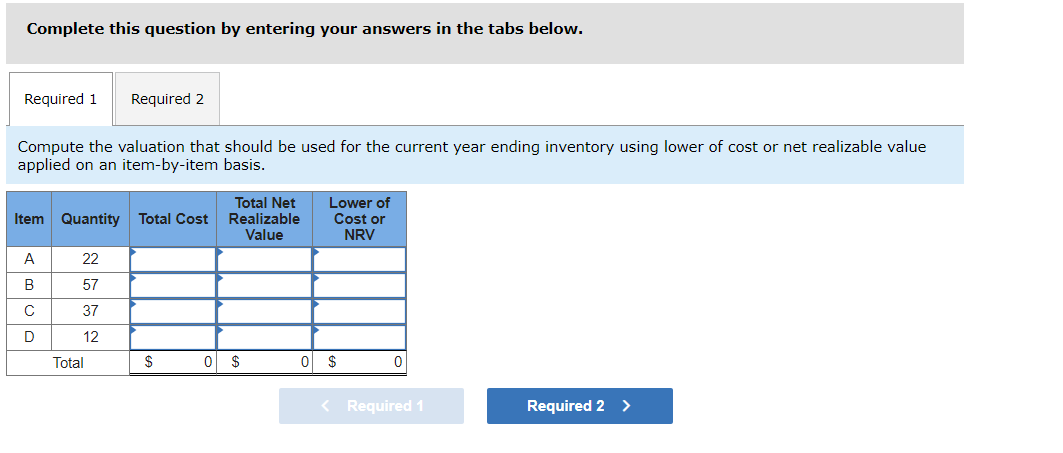Click Lower of Cost or NRV for item D
This screenshot has height=453, width=1063.
pos(359,337)
